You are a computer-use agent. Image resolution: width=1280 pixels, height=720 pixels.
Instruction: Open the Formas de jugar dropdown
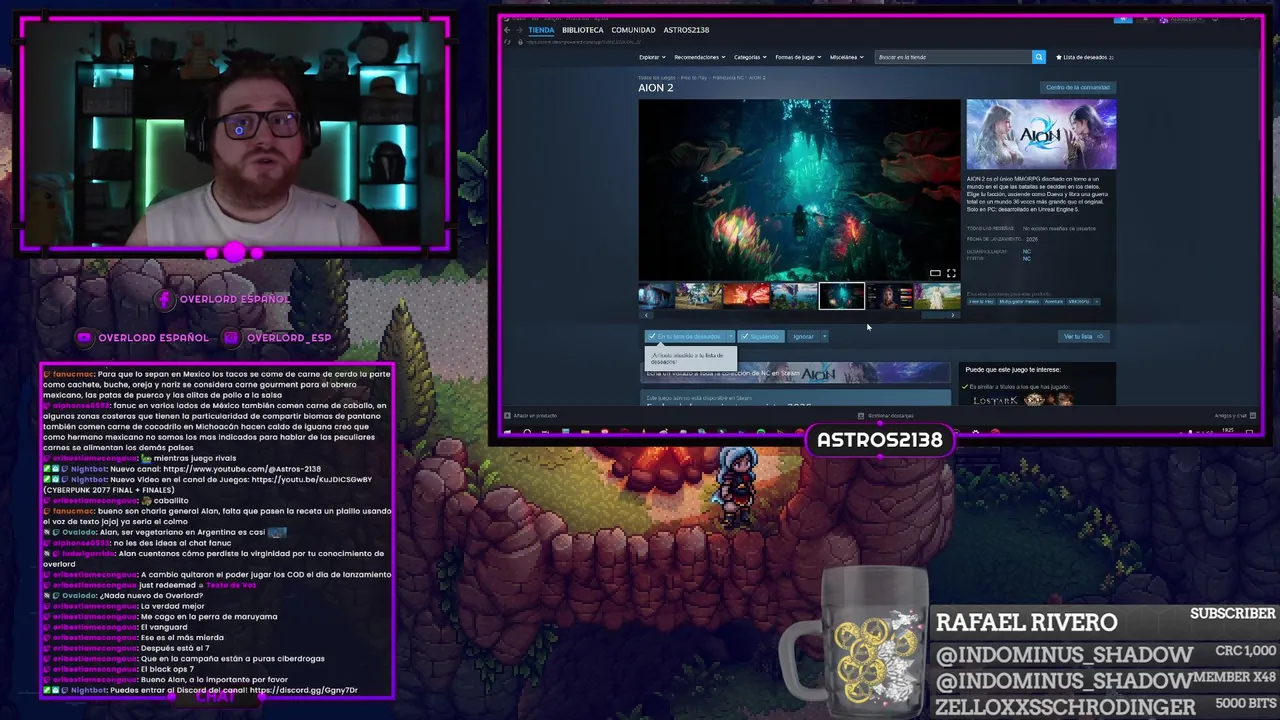(x=798, y=57)
